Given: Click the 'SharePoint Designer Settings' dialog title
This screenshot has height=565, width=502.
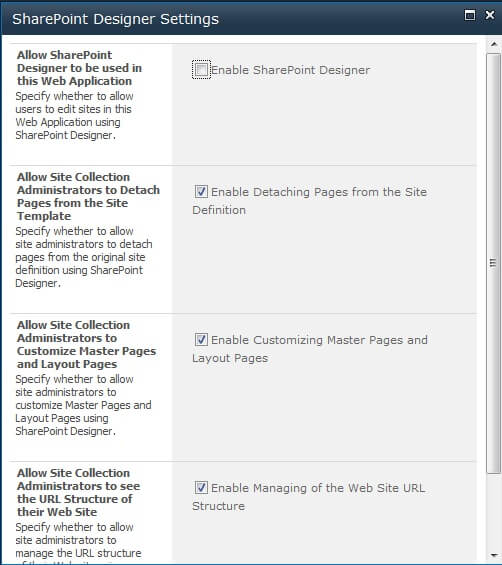Looking at the screenshot, I should pos(115,19).
